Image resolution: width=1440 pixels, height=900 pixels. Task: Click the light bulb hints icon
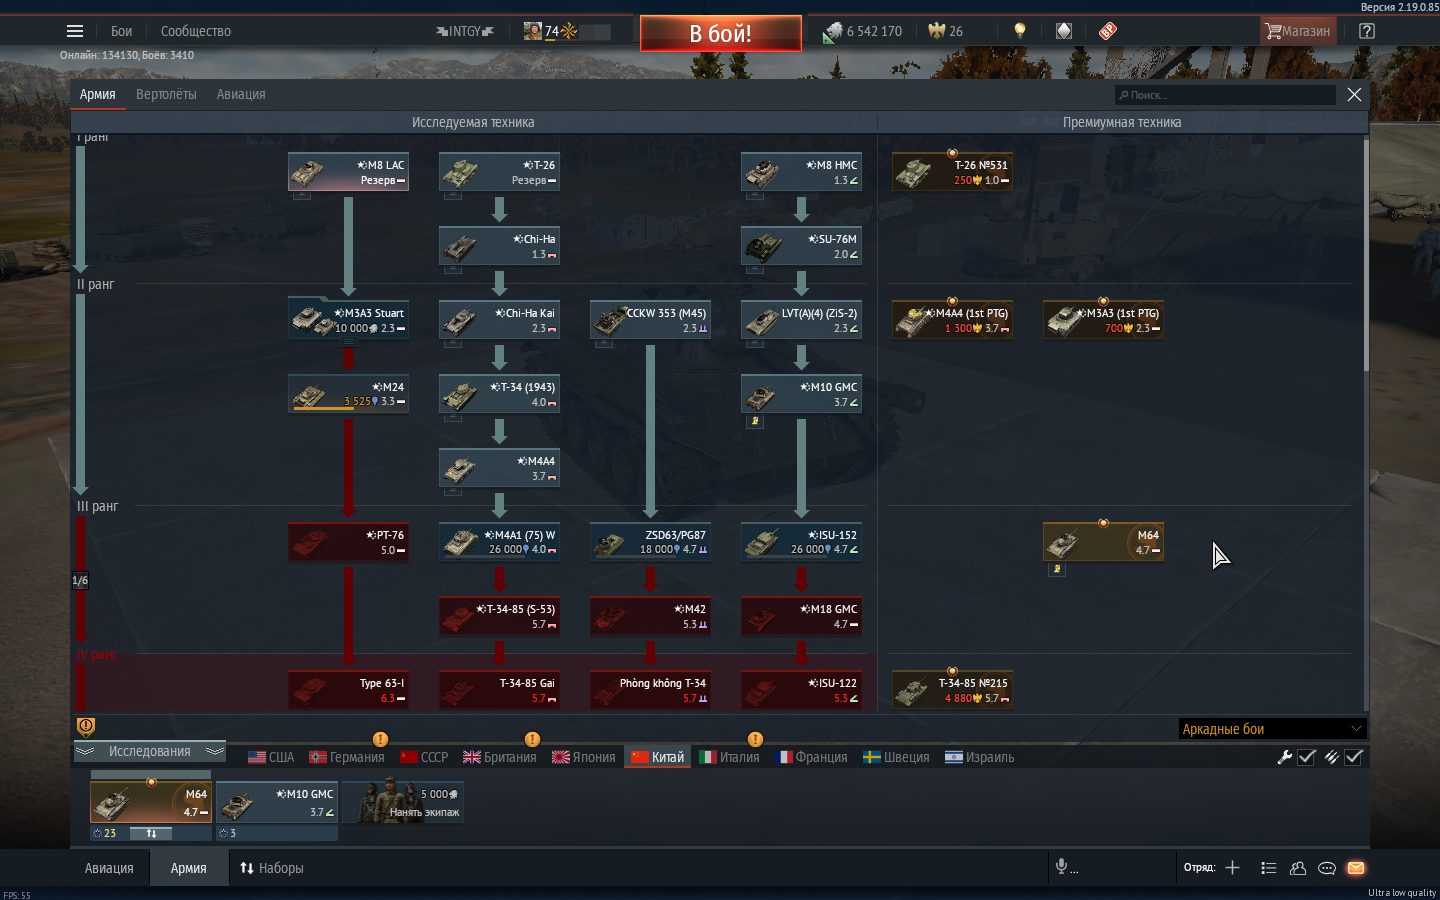coord(1020,31)
